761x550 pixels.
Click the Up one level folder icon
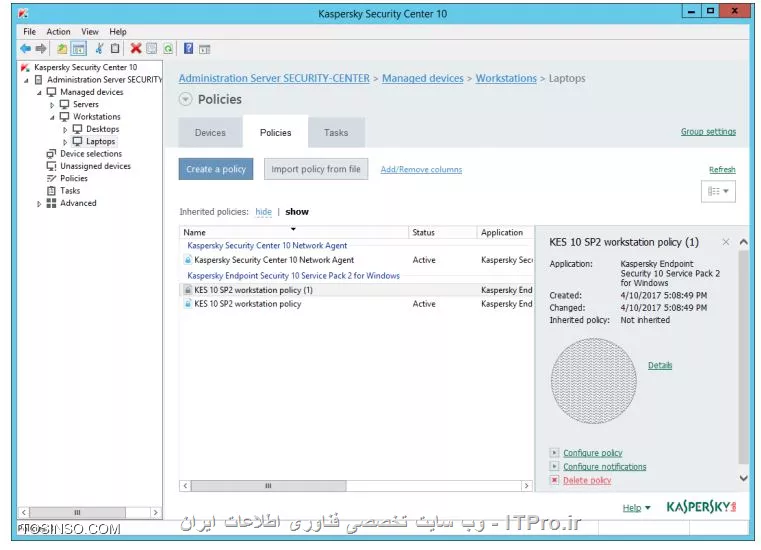tap(62, 49)
